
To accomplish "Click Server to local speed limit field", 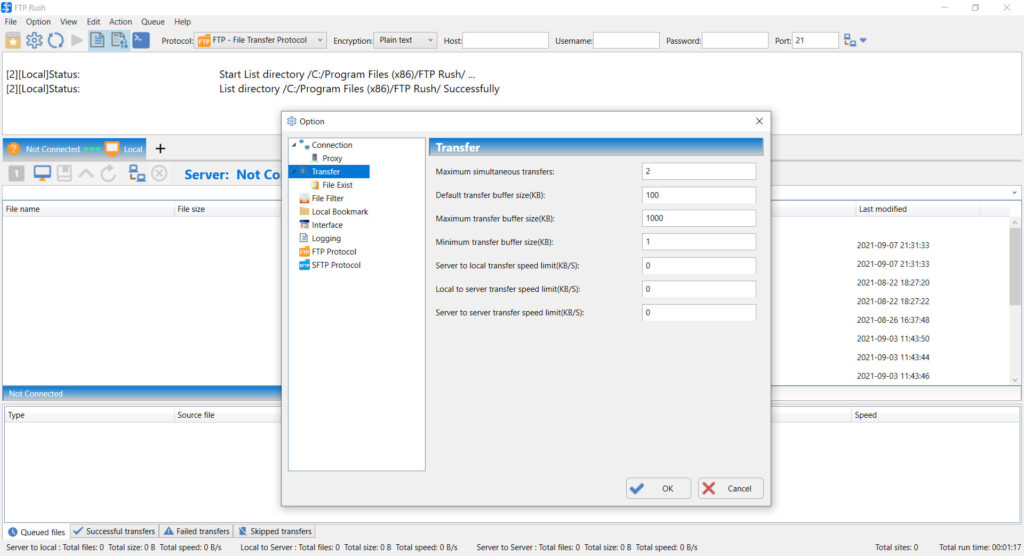I will (x=699, y=265).
